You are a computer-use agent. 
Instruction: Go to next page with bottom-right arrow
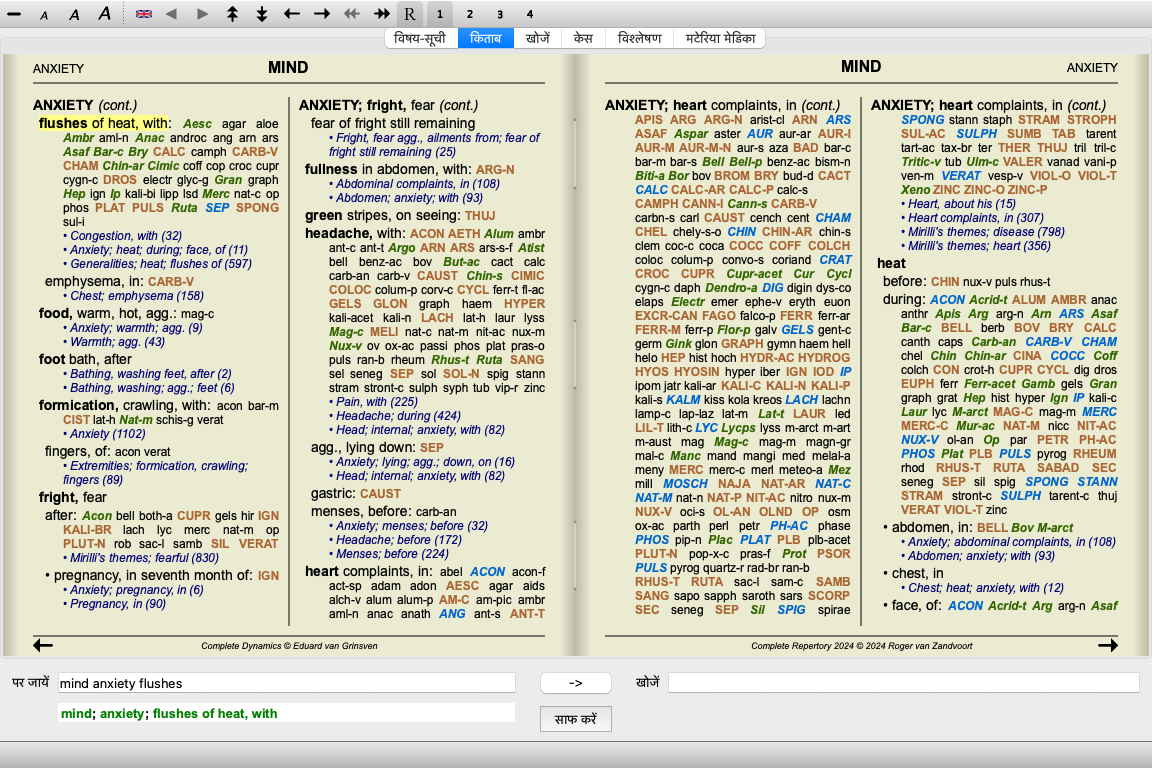pos(1107,646)
